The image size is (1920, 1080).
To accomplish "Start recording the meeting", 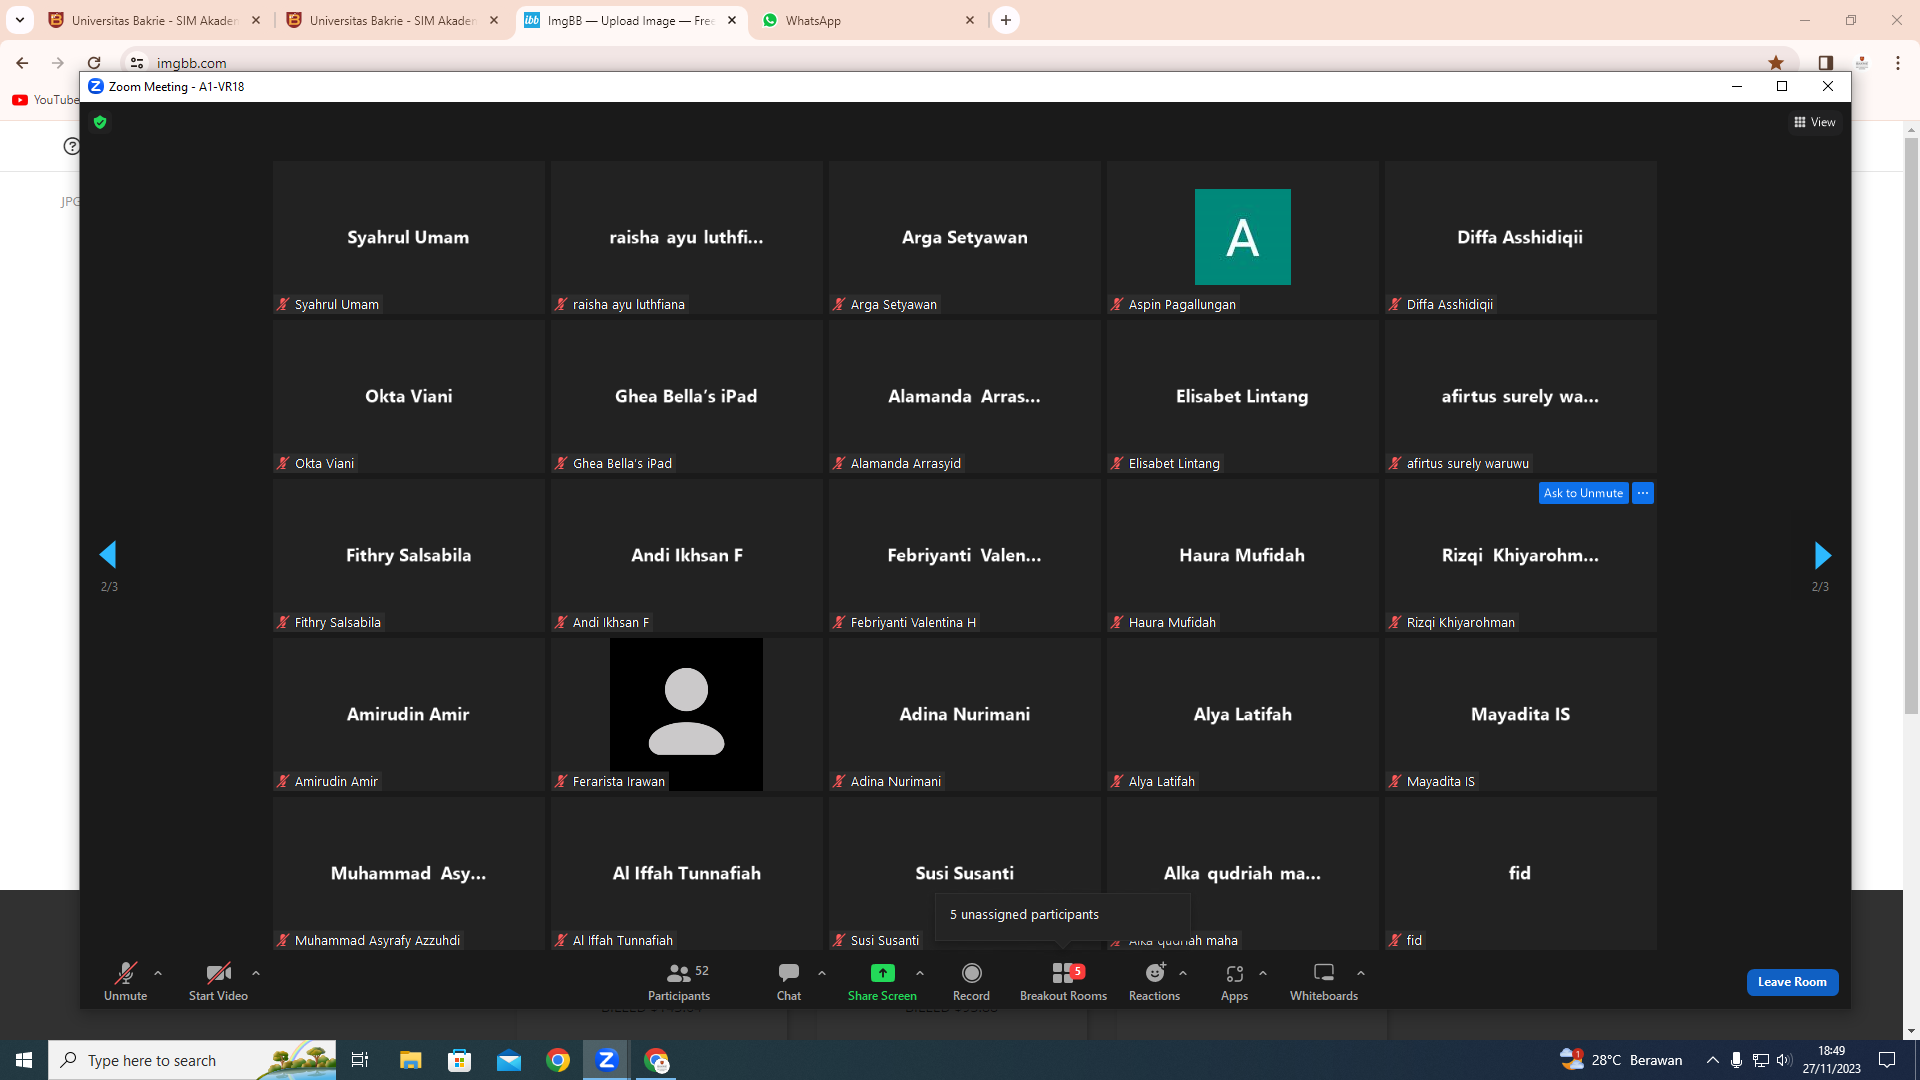I will point(971,981).
